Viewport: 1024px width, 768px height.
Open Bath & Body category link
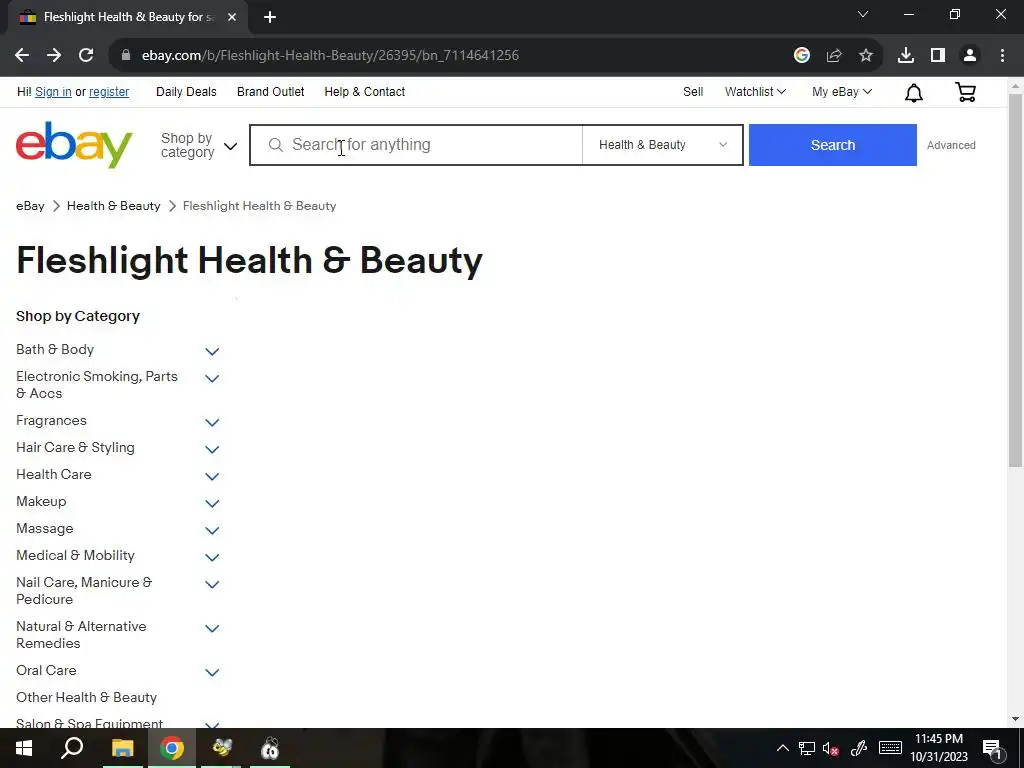[55, 349]
